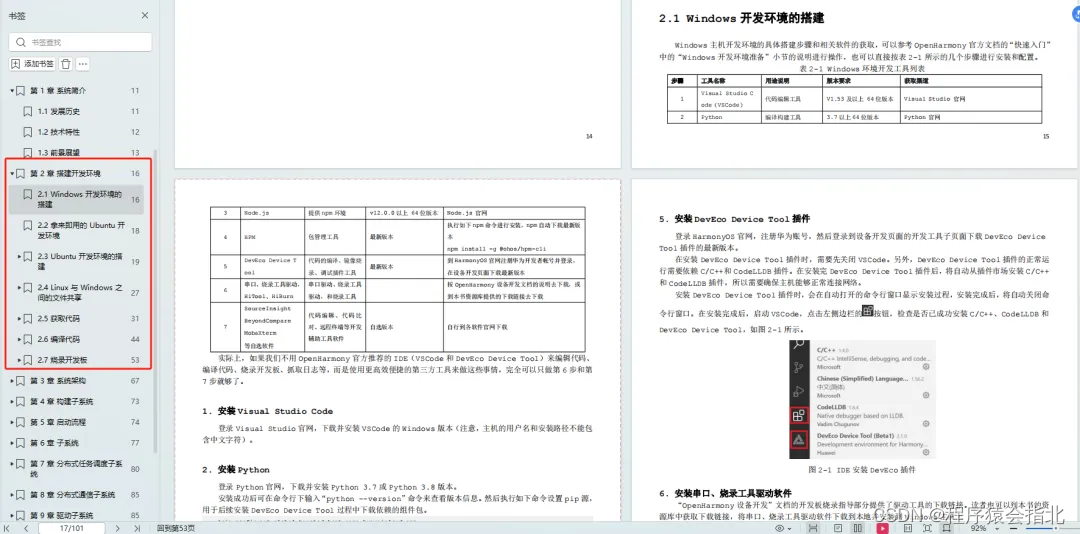The height and width of the screenshot is (534, 1080).
Task: Click heading 1. 安装 Visual Studio Code
Action: click(267, 411)
